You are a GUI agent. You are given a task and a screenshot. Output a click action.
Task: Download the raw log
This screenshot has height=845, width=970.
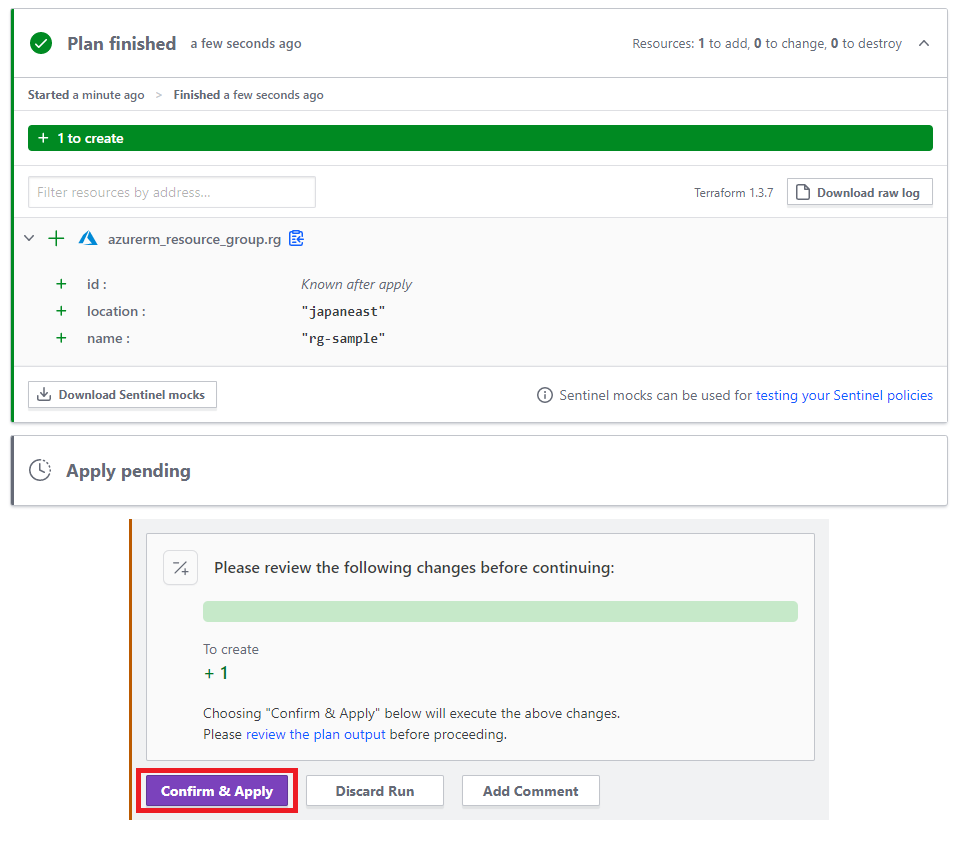coord(860,192)
